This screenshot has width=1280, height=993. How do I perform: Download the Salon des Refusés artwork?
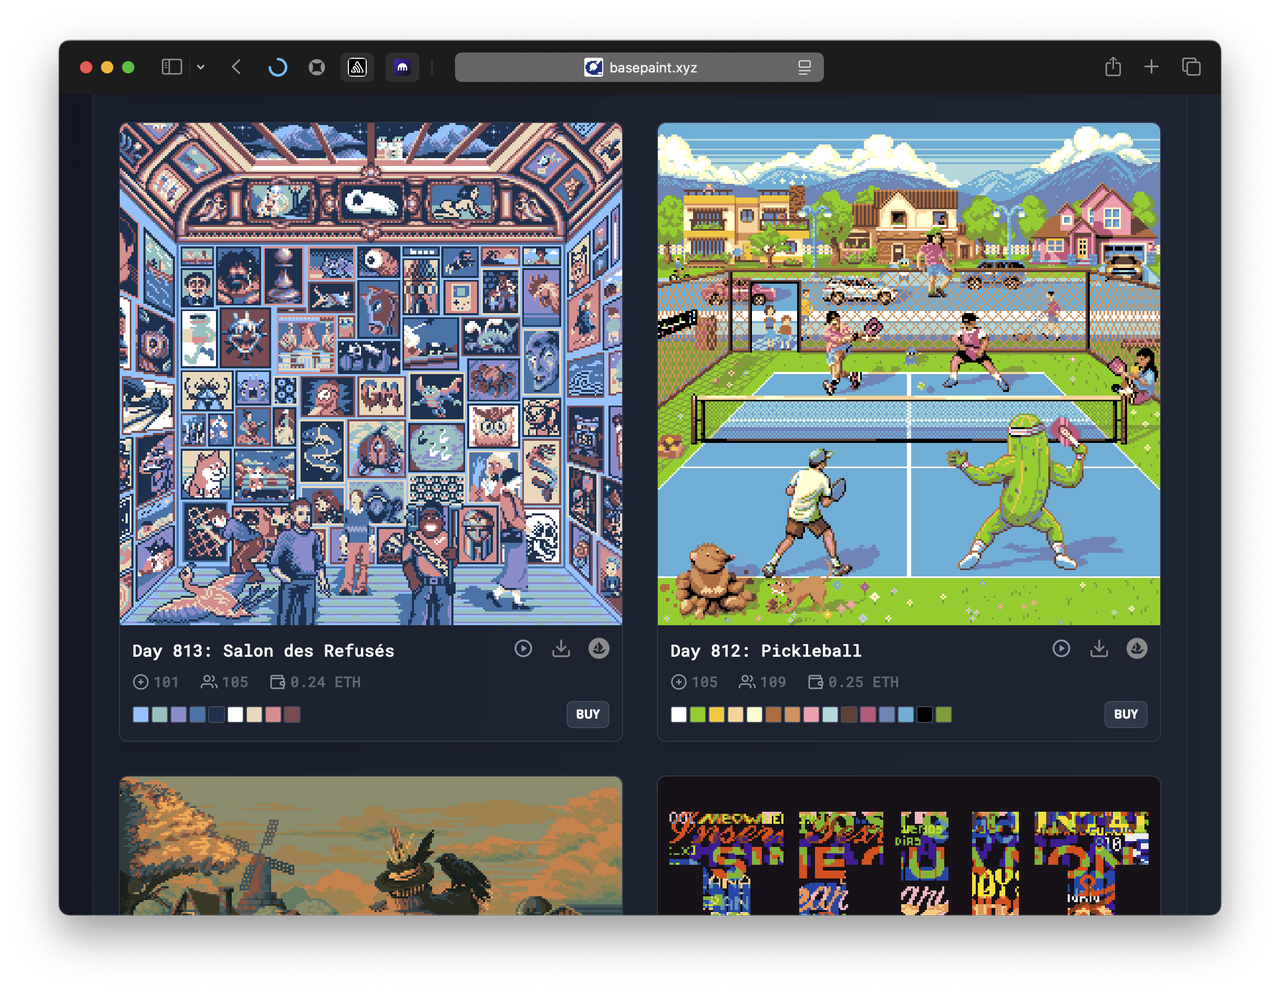(561, 649)
